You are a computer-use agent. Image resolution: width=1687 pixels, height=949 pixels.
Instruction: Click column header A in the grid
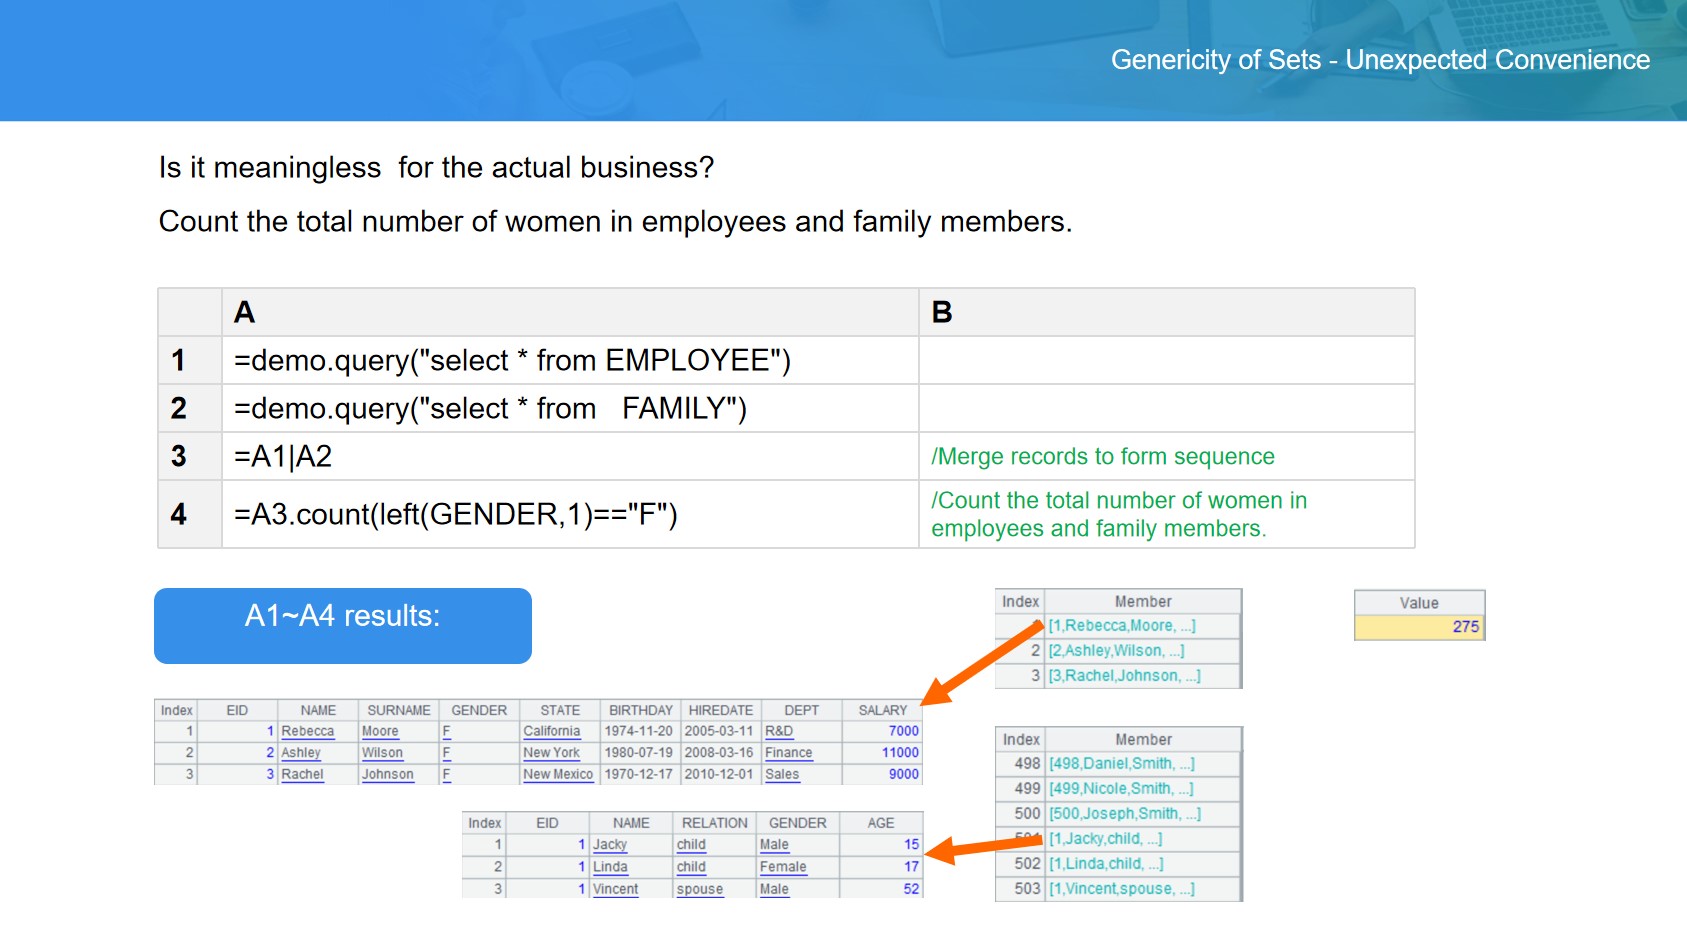(569, 312)
